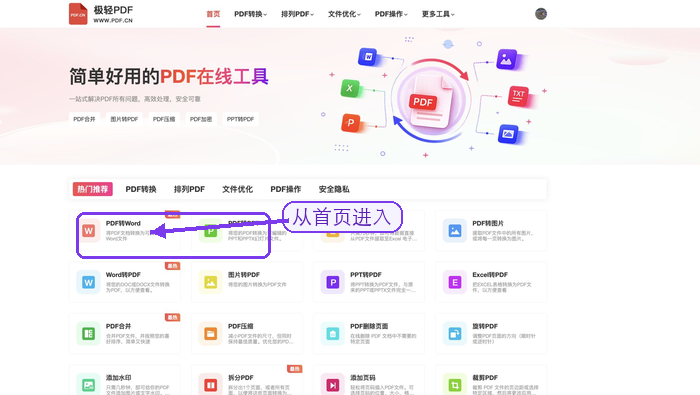This screenshot has width=700, height=395.
Task: Expand the 更多工具 dropdown menu
Action: tap(438, 14)
